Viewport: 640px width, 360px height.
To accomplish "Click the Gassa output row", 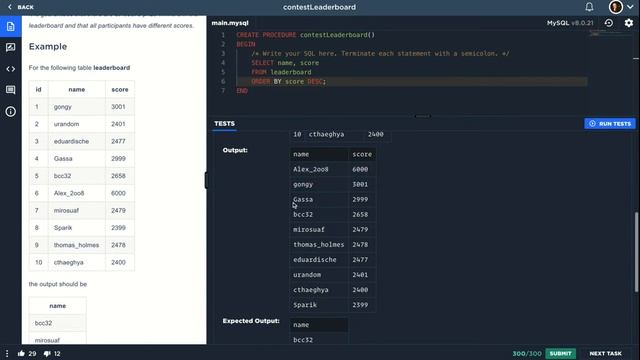I will click(x=333, y=200).
